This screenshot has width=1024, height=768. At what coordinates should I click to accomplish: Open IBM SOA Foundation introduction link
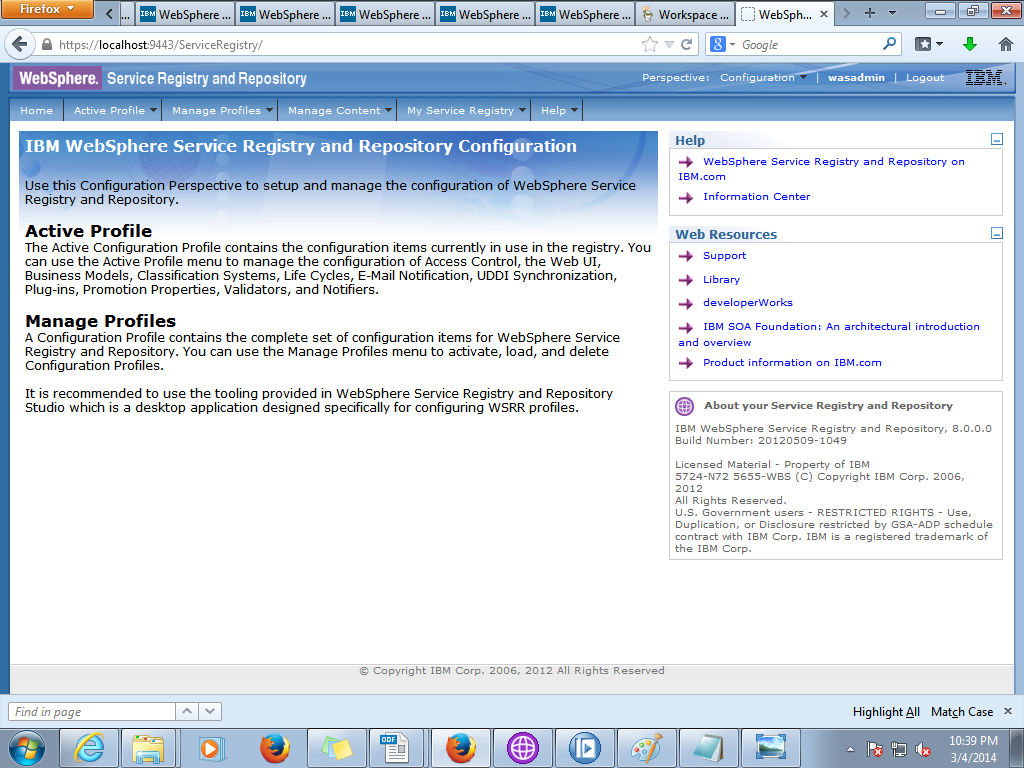click(x=829, y=334)
